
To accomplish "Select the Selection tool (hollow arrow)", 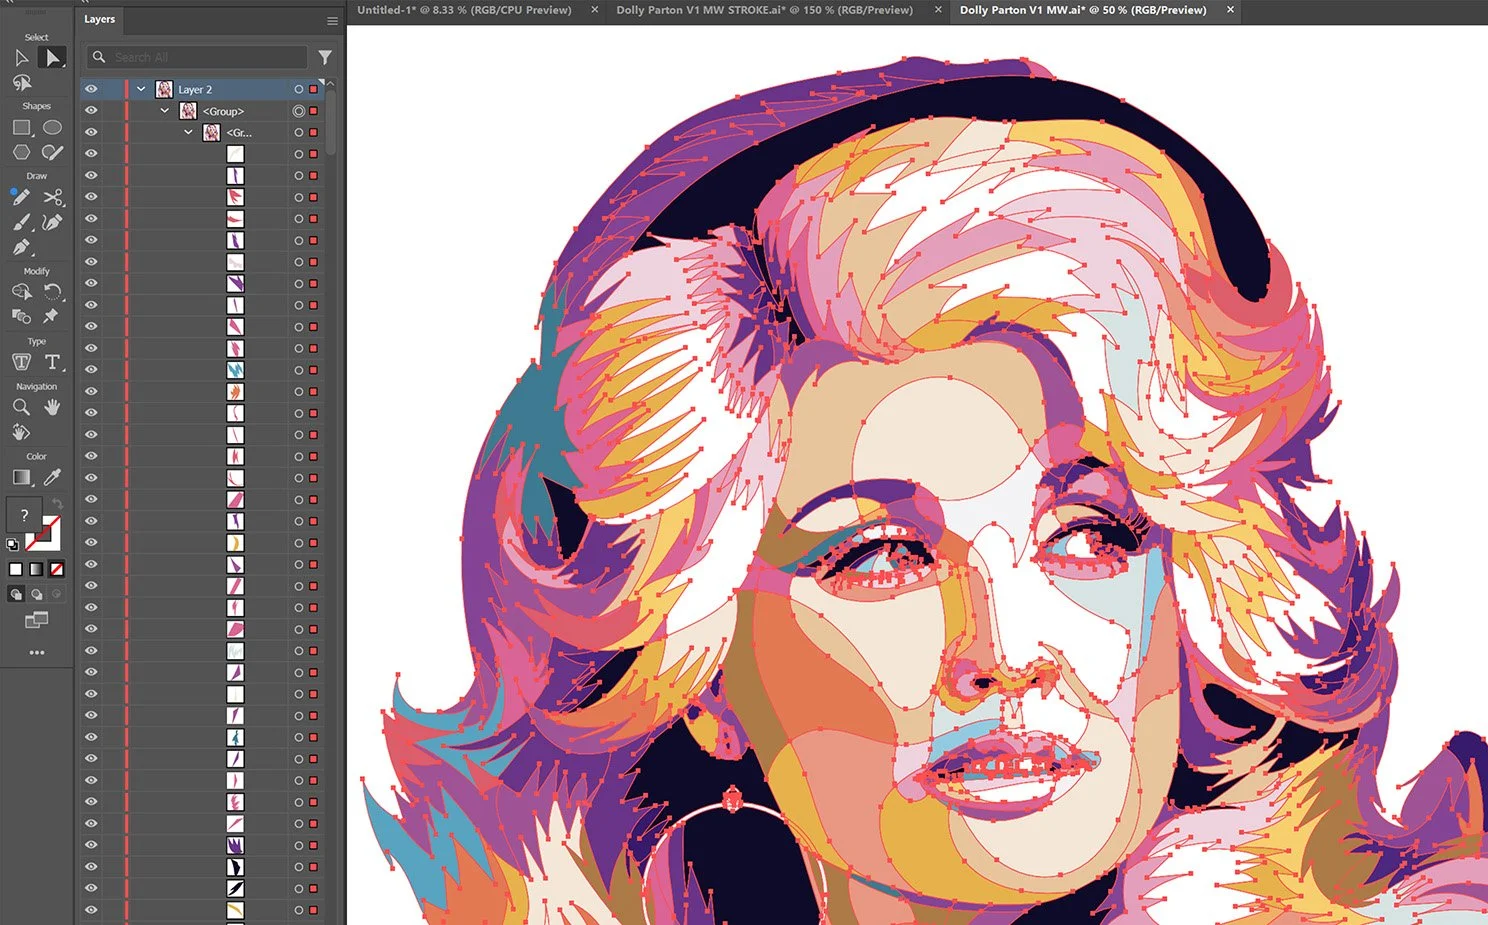I will pos(22,58).
